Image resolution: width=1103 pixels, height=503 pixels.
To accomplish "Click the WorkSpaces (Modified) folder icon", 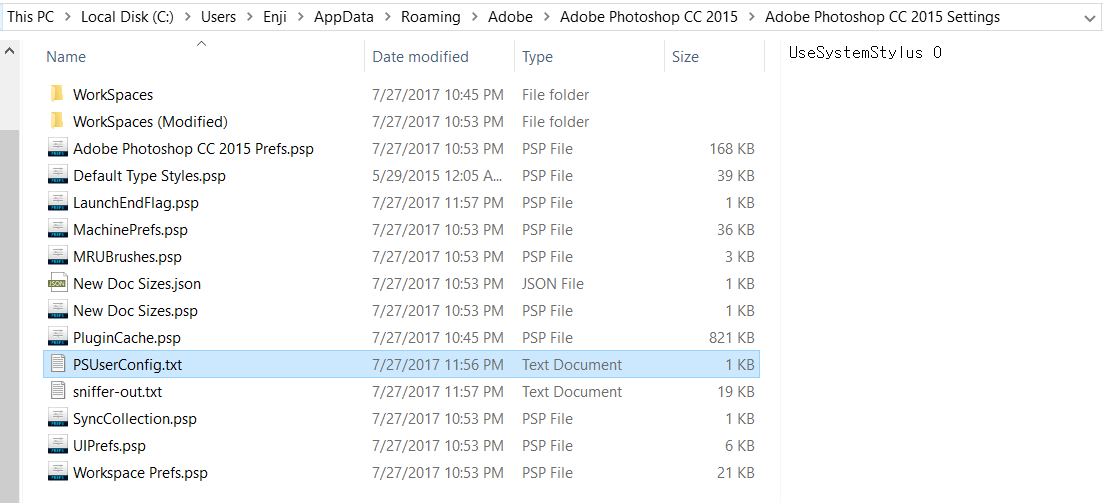I will coord(58,122).
